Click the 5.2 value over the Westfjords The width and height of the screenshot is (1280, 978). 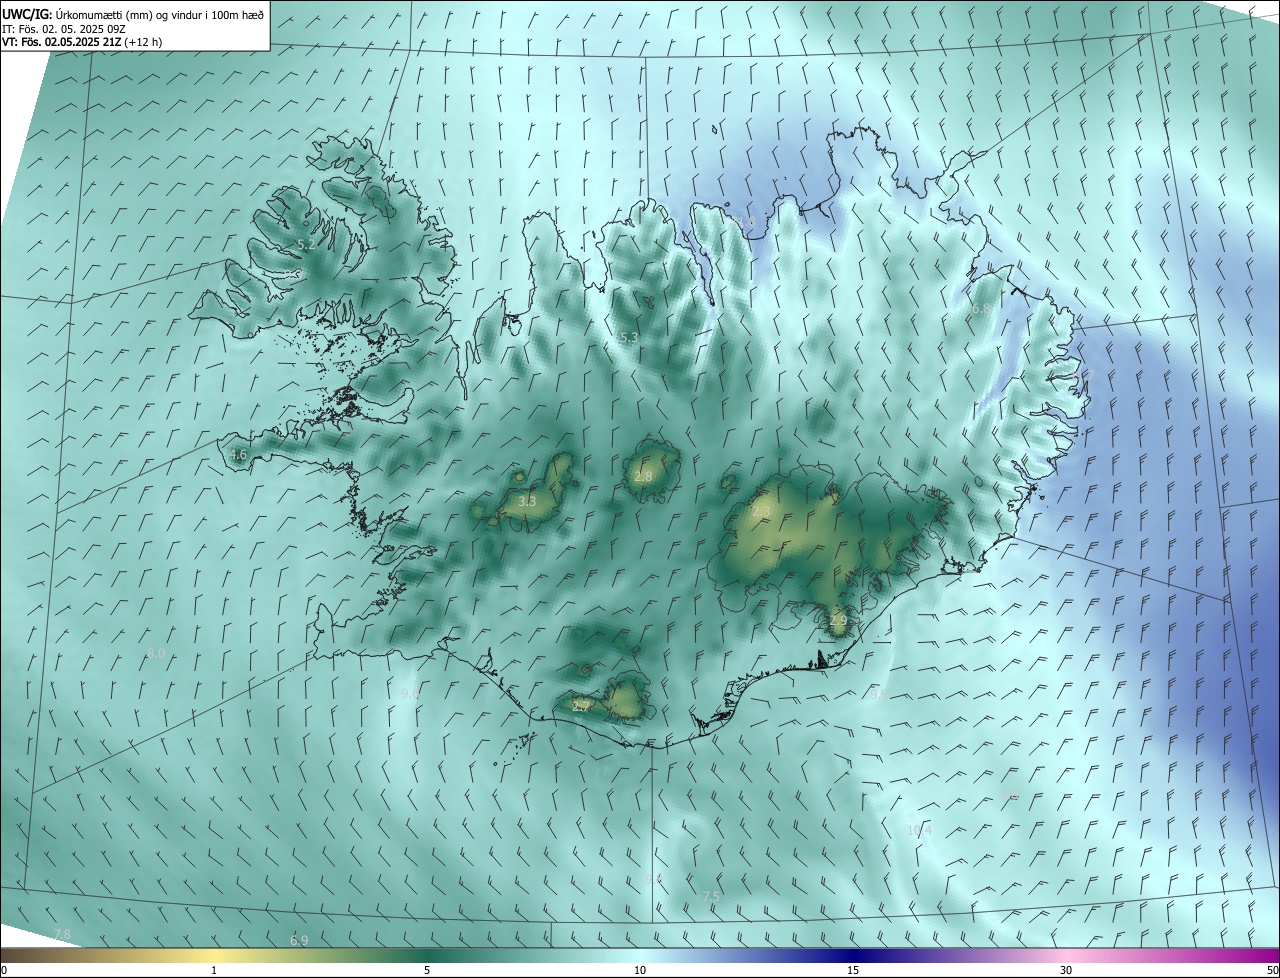[306, 244]
